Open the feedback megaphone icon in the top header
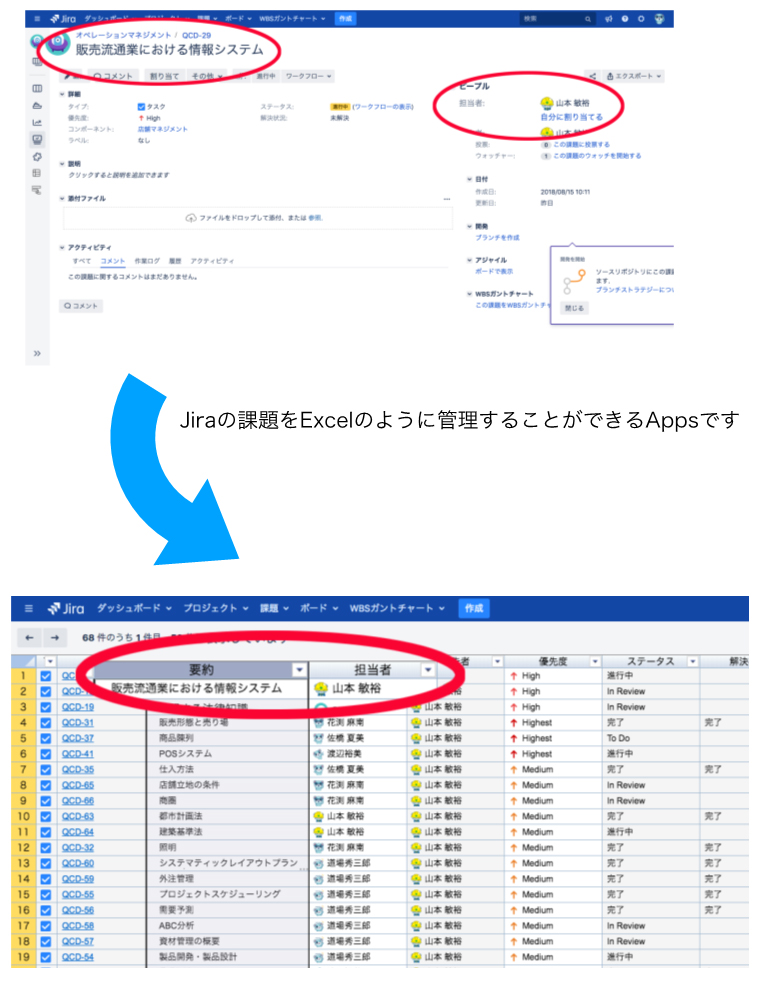773x984 pixels. (609, 19)
